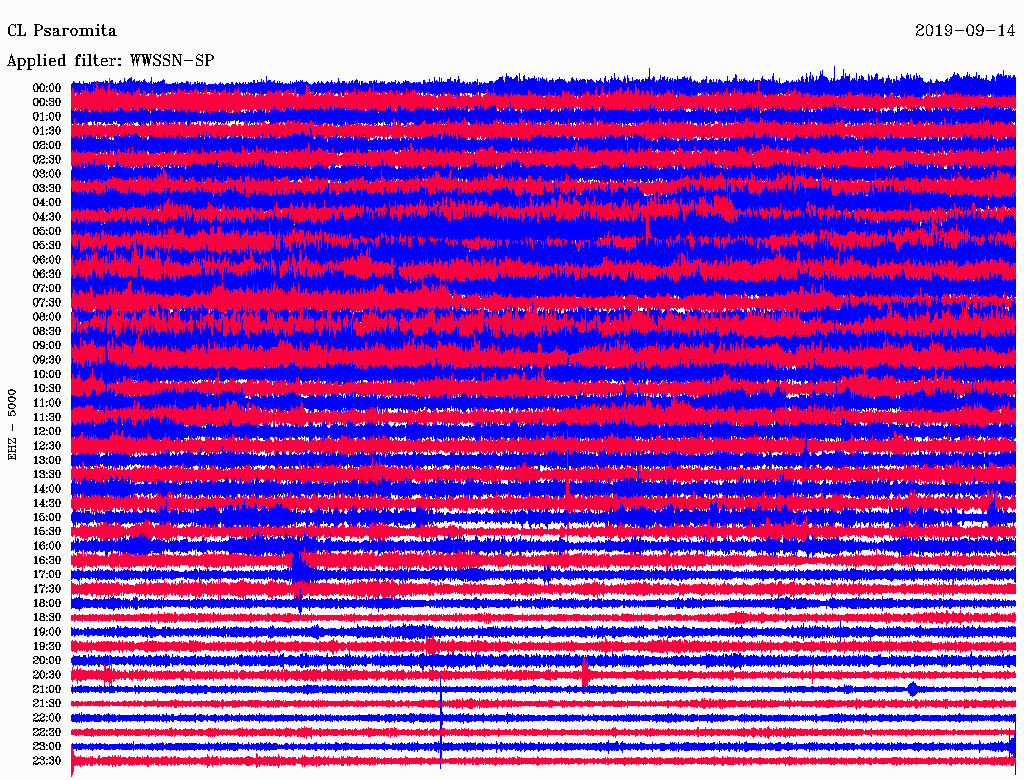
Task: Select the 15:30 time label
Action: [47, 532]
